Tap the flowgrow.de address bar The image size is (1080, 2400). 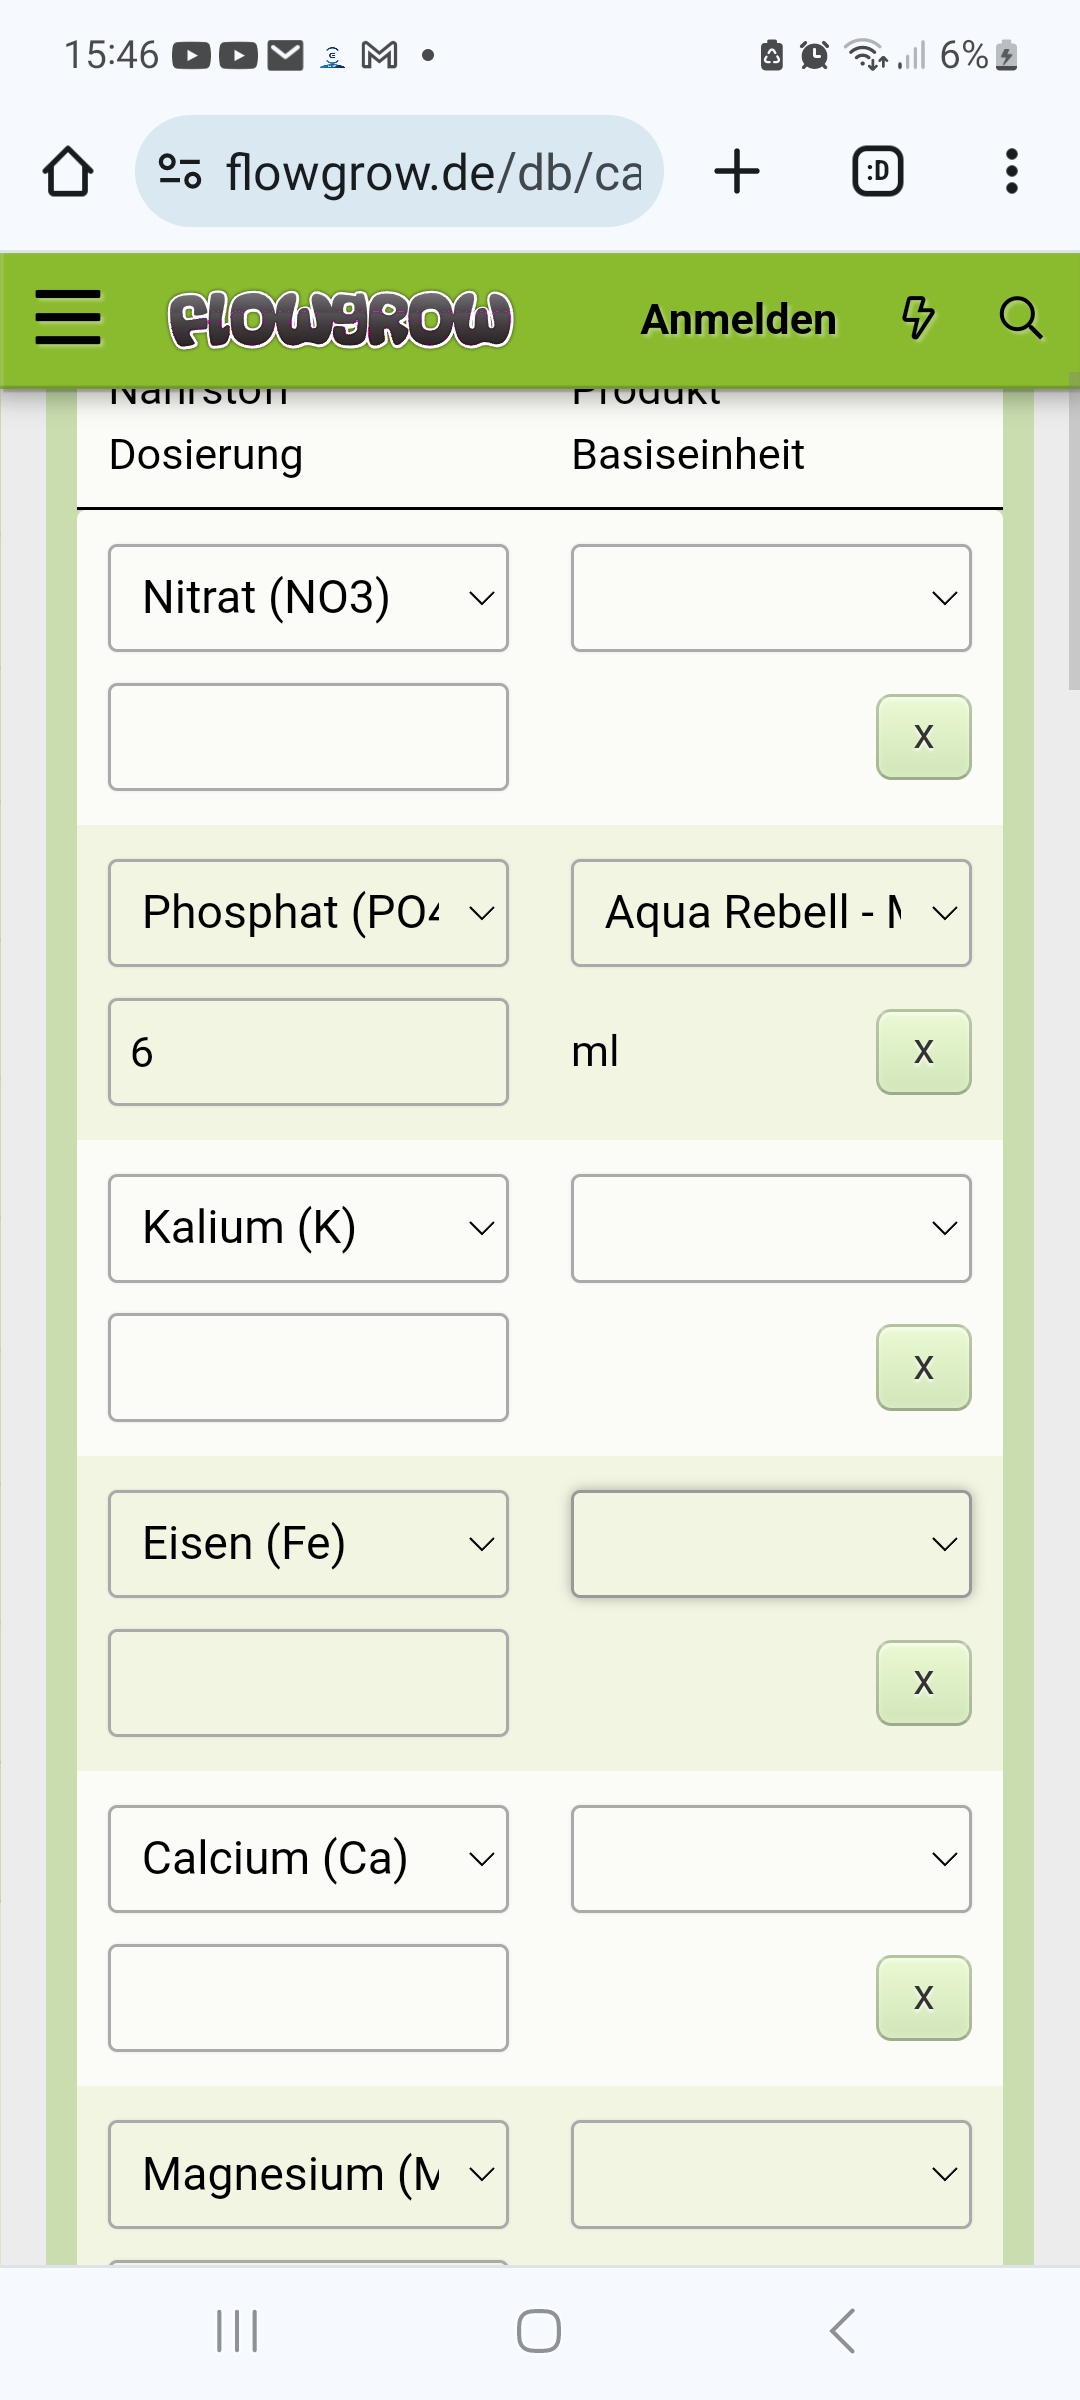click(x=400, y=172)
